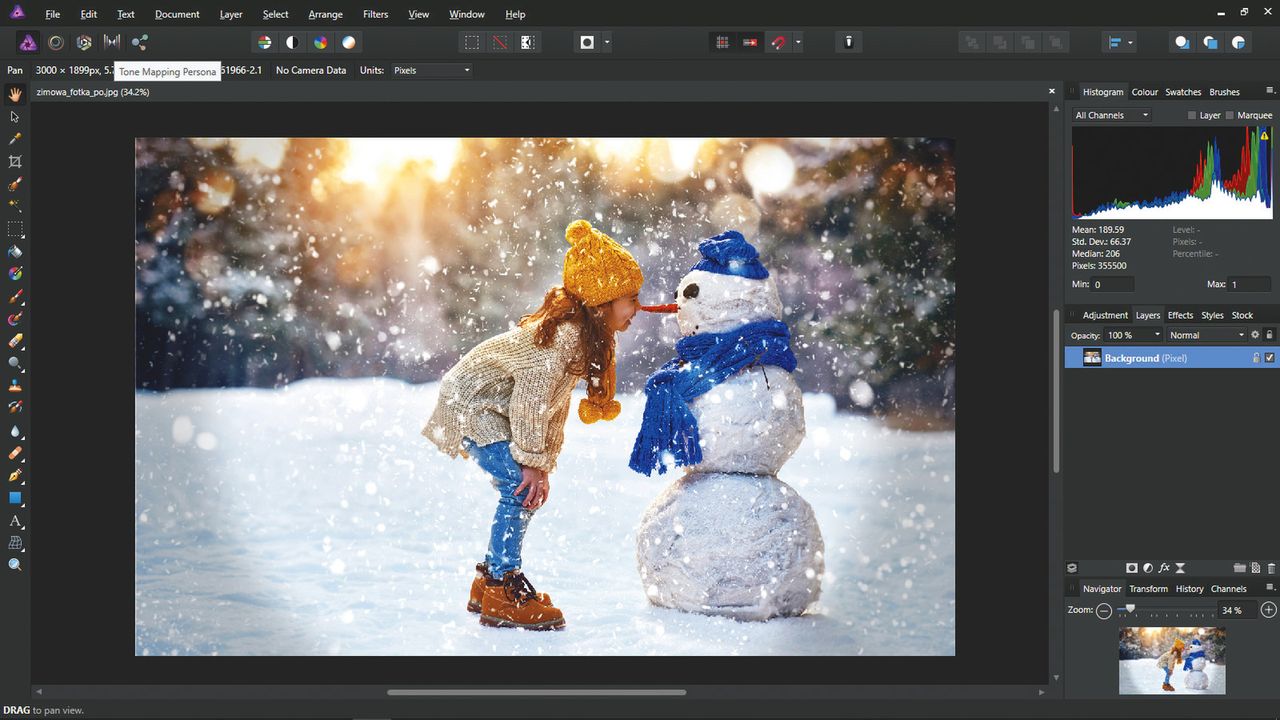Add a mask layer from Layers panel

(x=1132, y=568)
